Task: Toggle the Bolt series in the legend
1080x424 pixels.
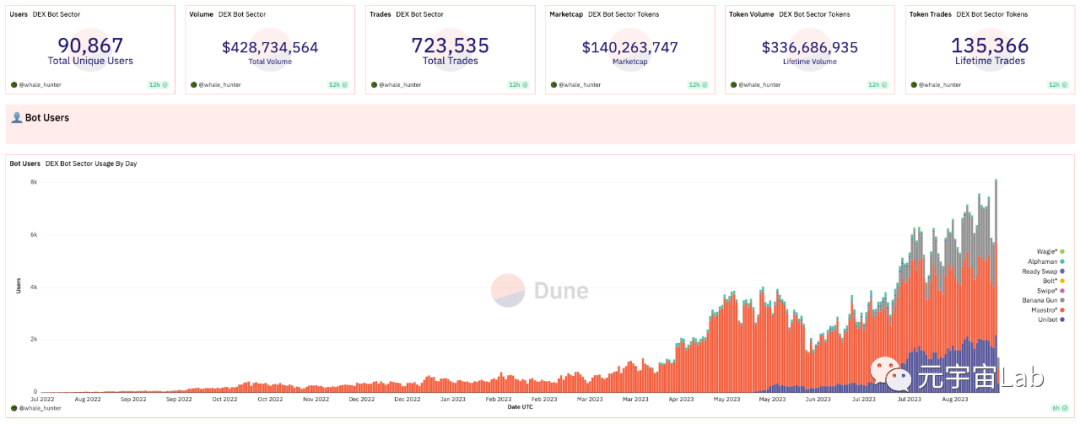Action: click(1054, 281)
